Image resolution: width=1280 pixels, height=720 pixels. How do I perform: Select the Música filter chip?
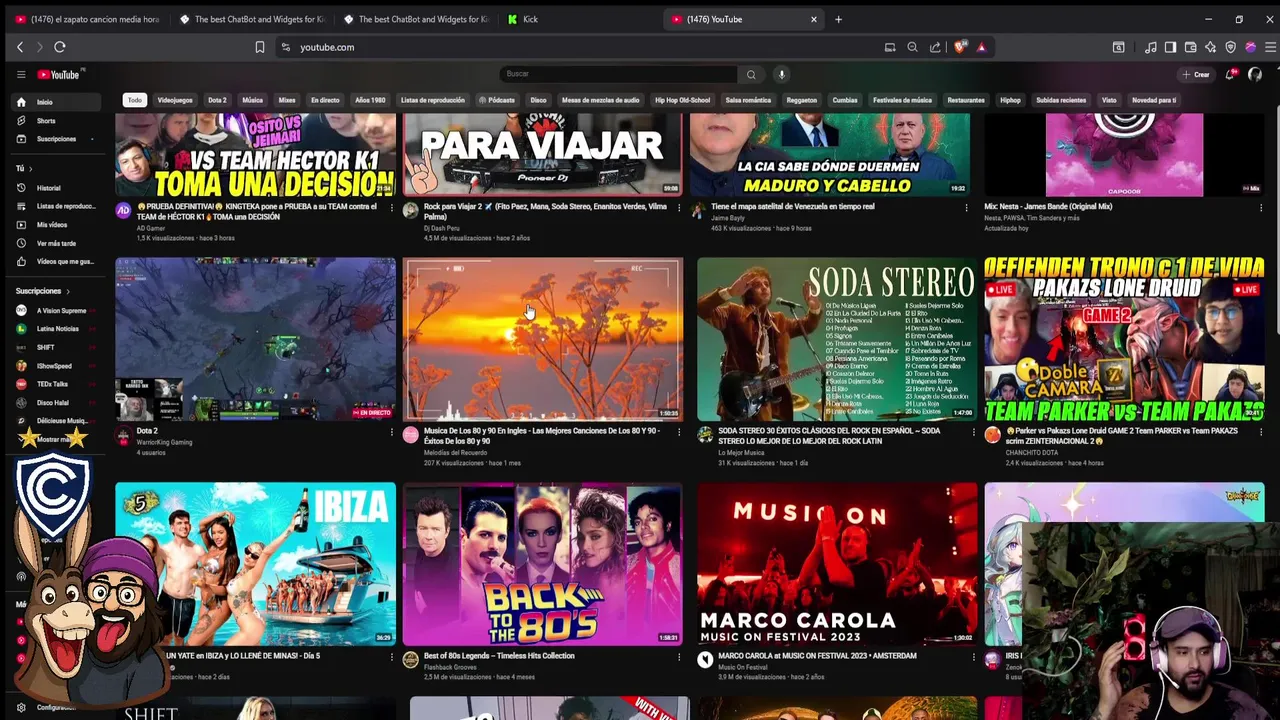[x=253, y=100]
